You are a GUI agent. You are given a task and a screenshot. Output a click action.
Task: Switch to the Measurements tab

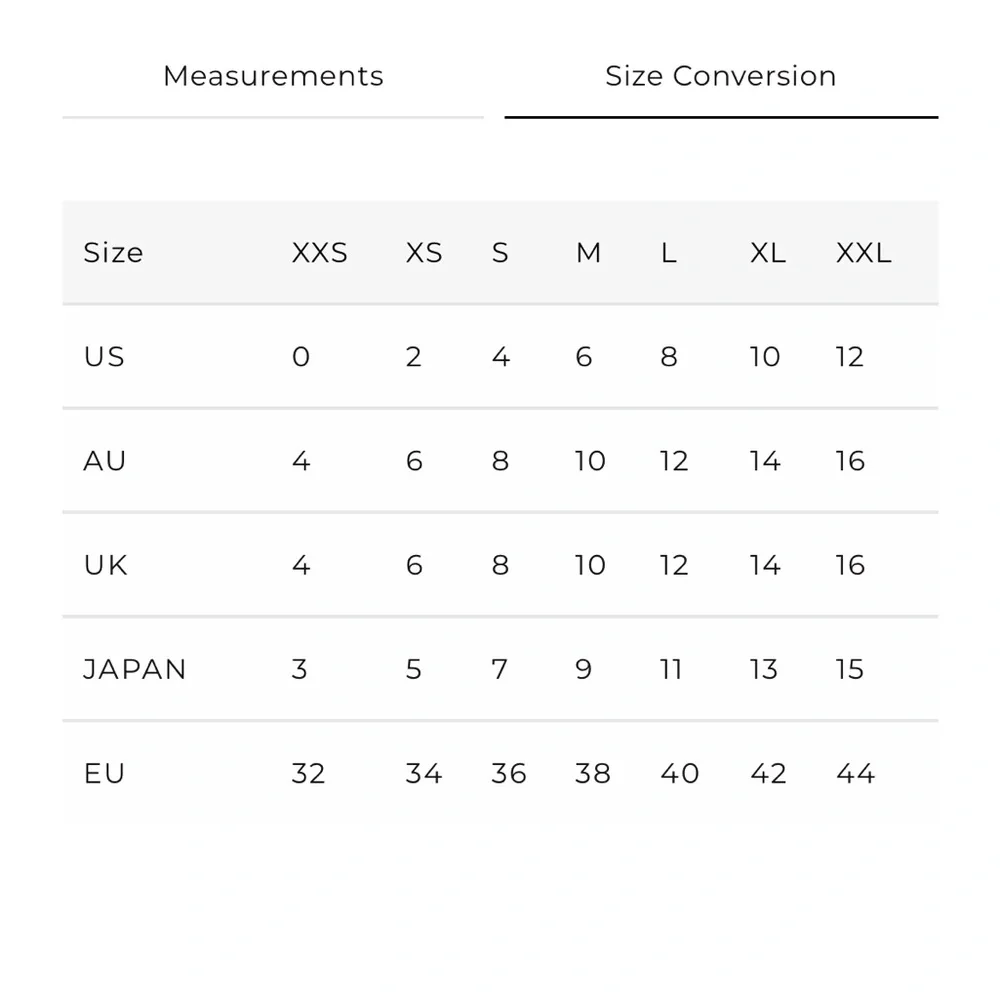[273, 76]
